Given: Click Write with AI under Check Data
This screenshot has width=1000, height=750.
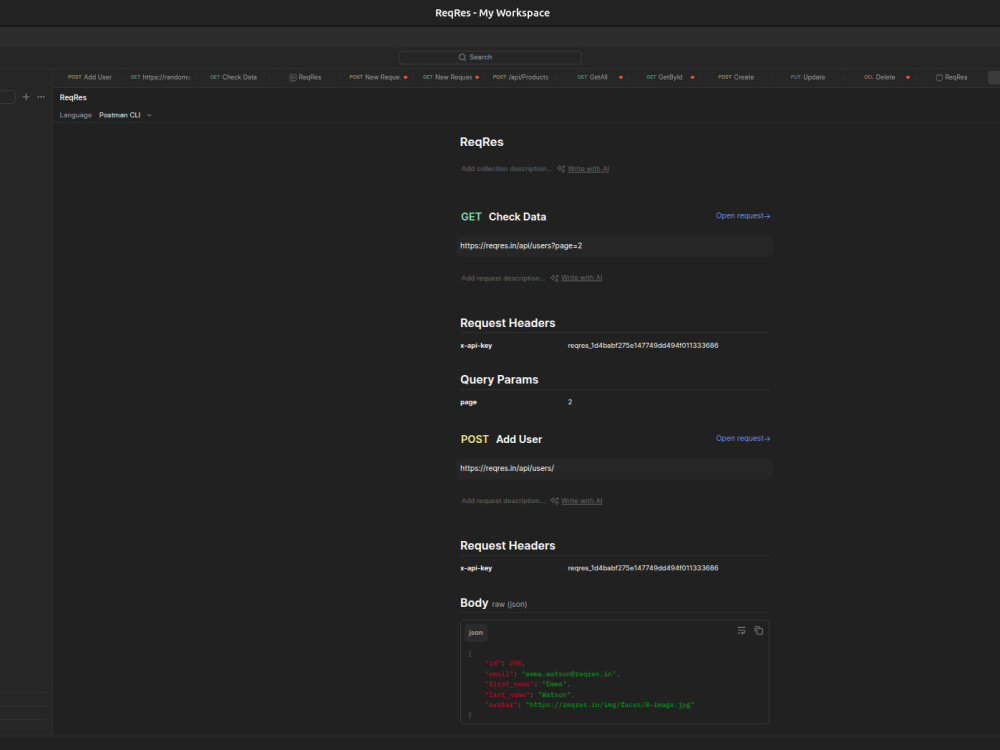Looking at the screenshot, I should point(582,278).
